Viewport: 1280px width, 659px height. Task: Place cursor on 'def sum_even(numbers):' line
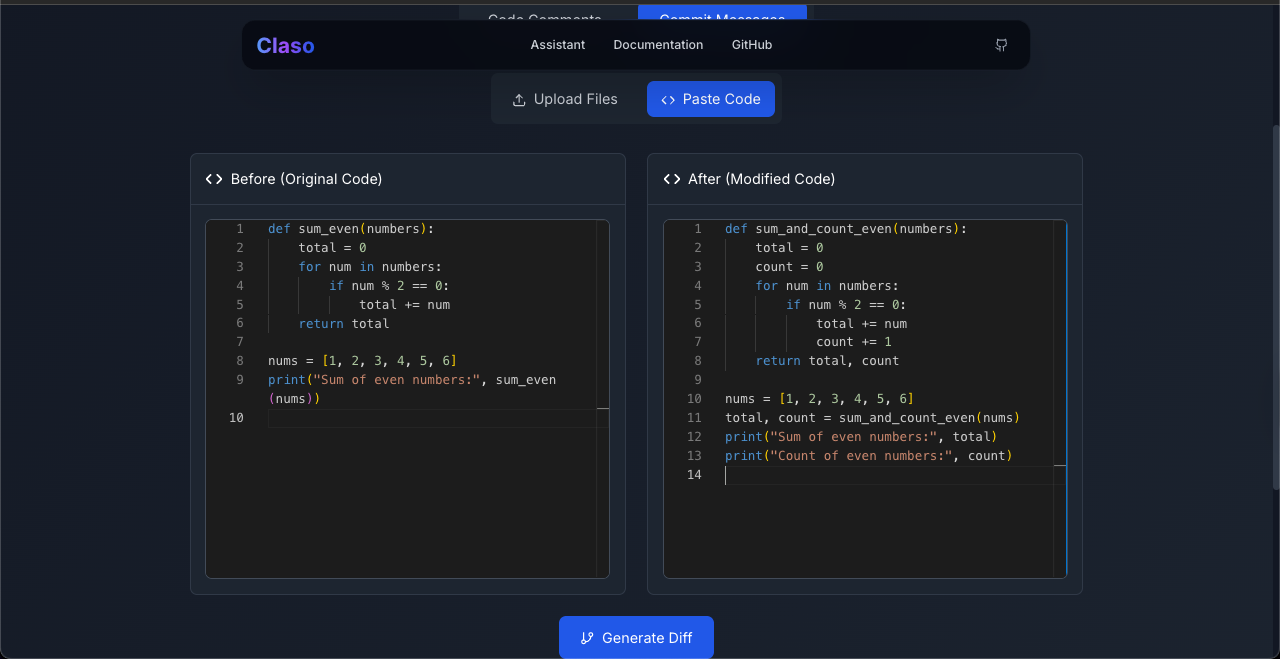tap(351, 229)
